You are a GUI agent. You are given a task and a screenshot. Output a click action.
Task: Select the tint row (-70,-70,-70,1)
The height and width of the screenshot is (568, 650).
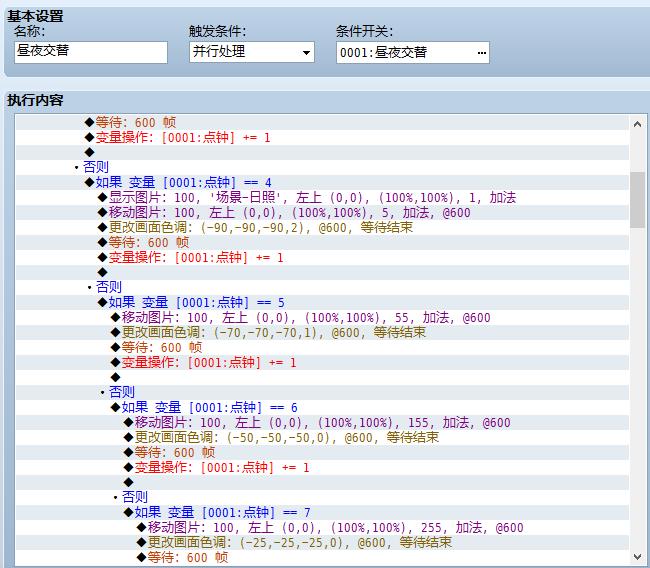coord(322,333)
